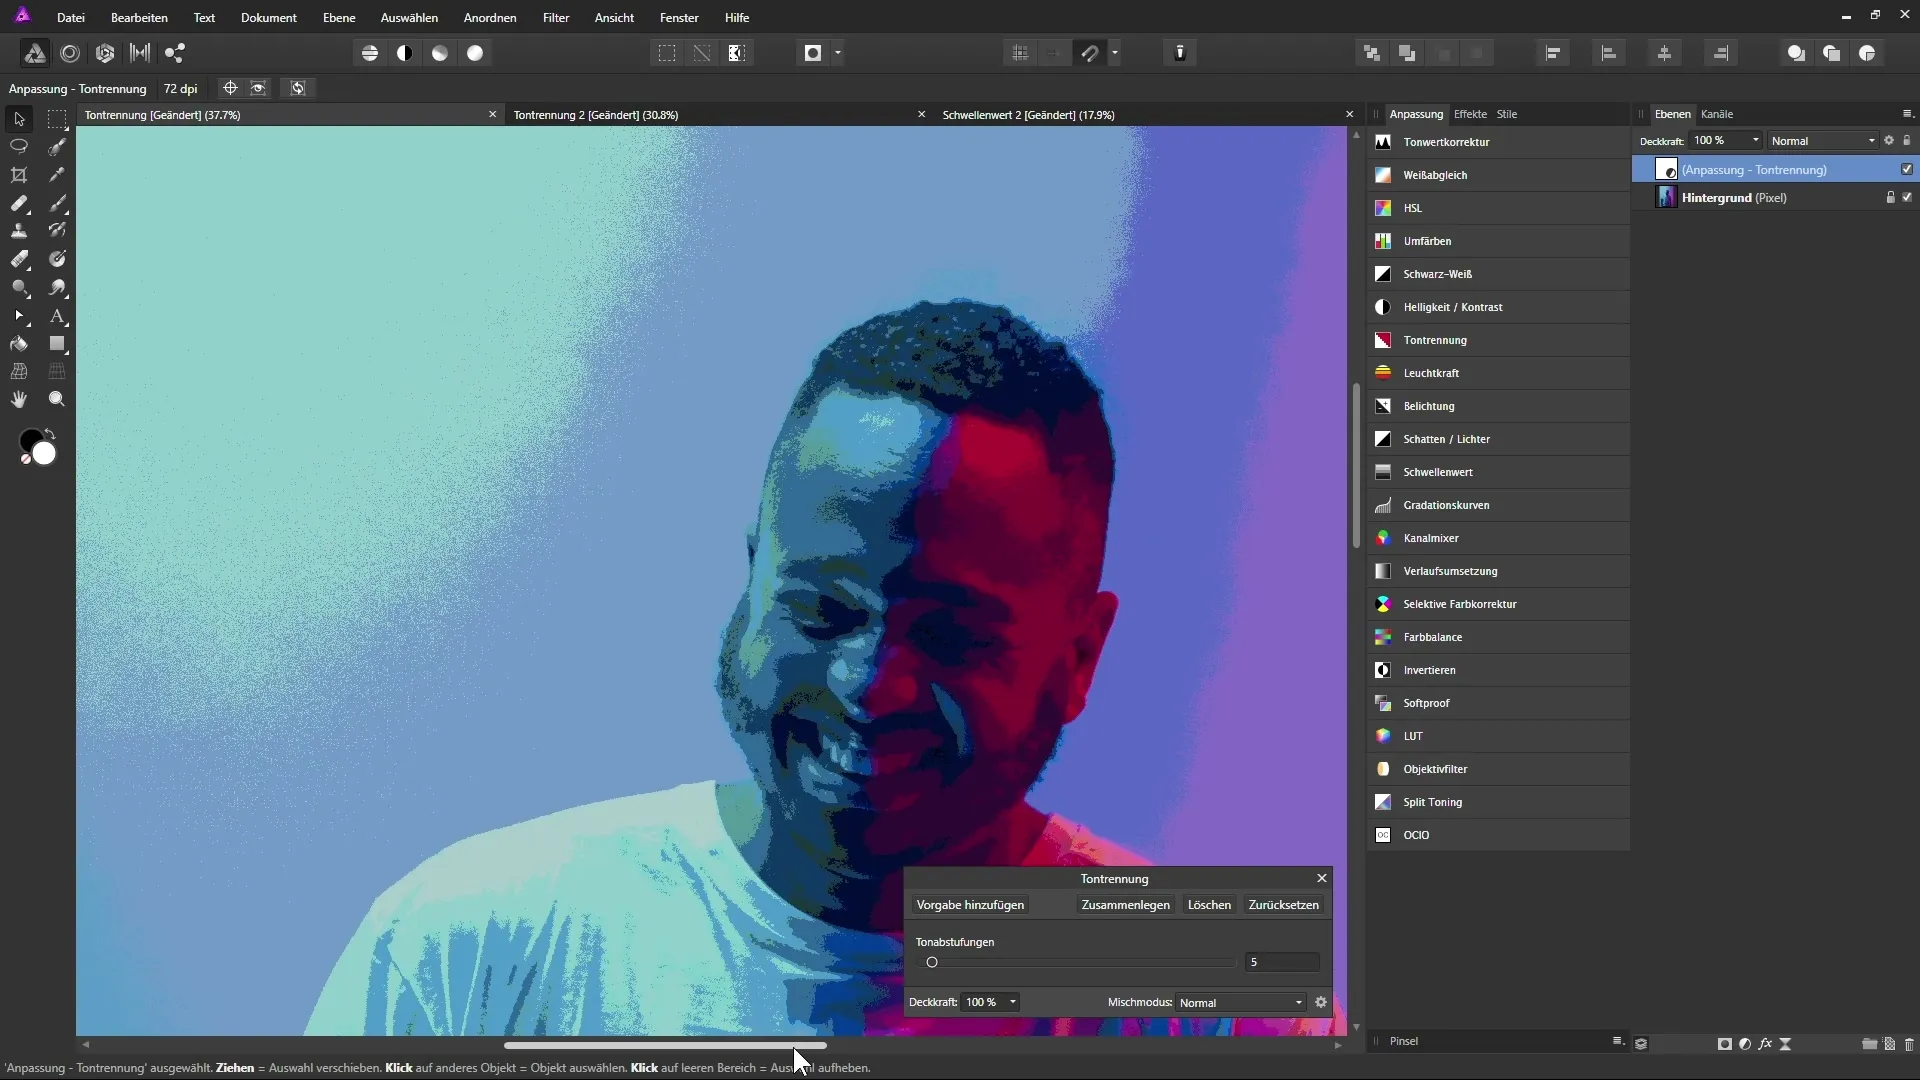
Task: Toggle visibility of Anpassung - Tontrennung layer
Action: pyautogui.click(x=1907, y=169)
